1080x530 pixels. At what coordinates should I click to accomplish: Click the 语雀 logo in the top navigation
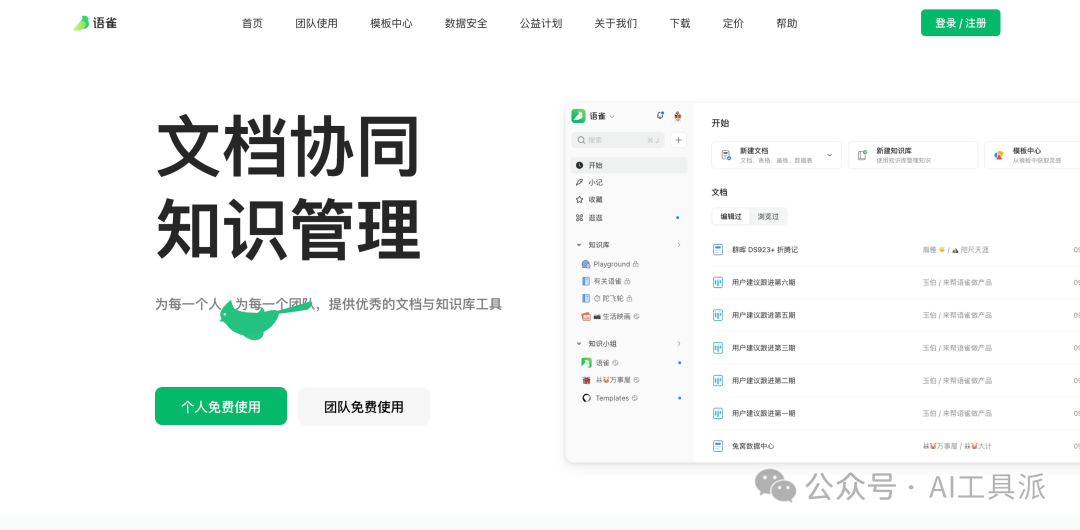pyautogui.click(x=95, y=23)
